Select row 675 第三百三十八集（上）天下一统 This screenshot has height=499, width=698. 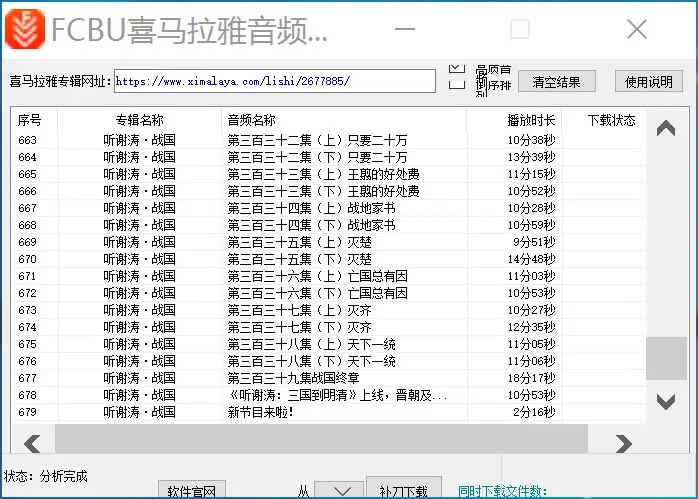coord(329,344)
